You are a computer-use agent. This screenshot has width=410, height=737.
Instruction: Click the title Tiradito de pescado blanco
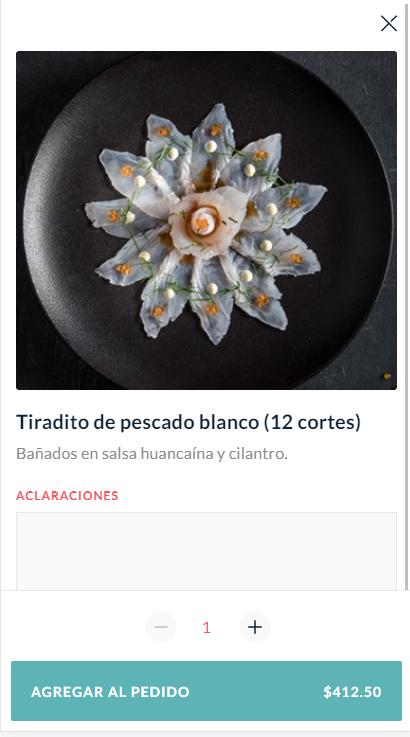[x=137, y=422]
